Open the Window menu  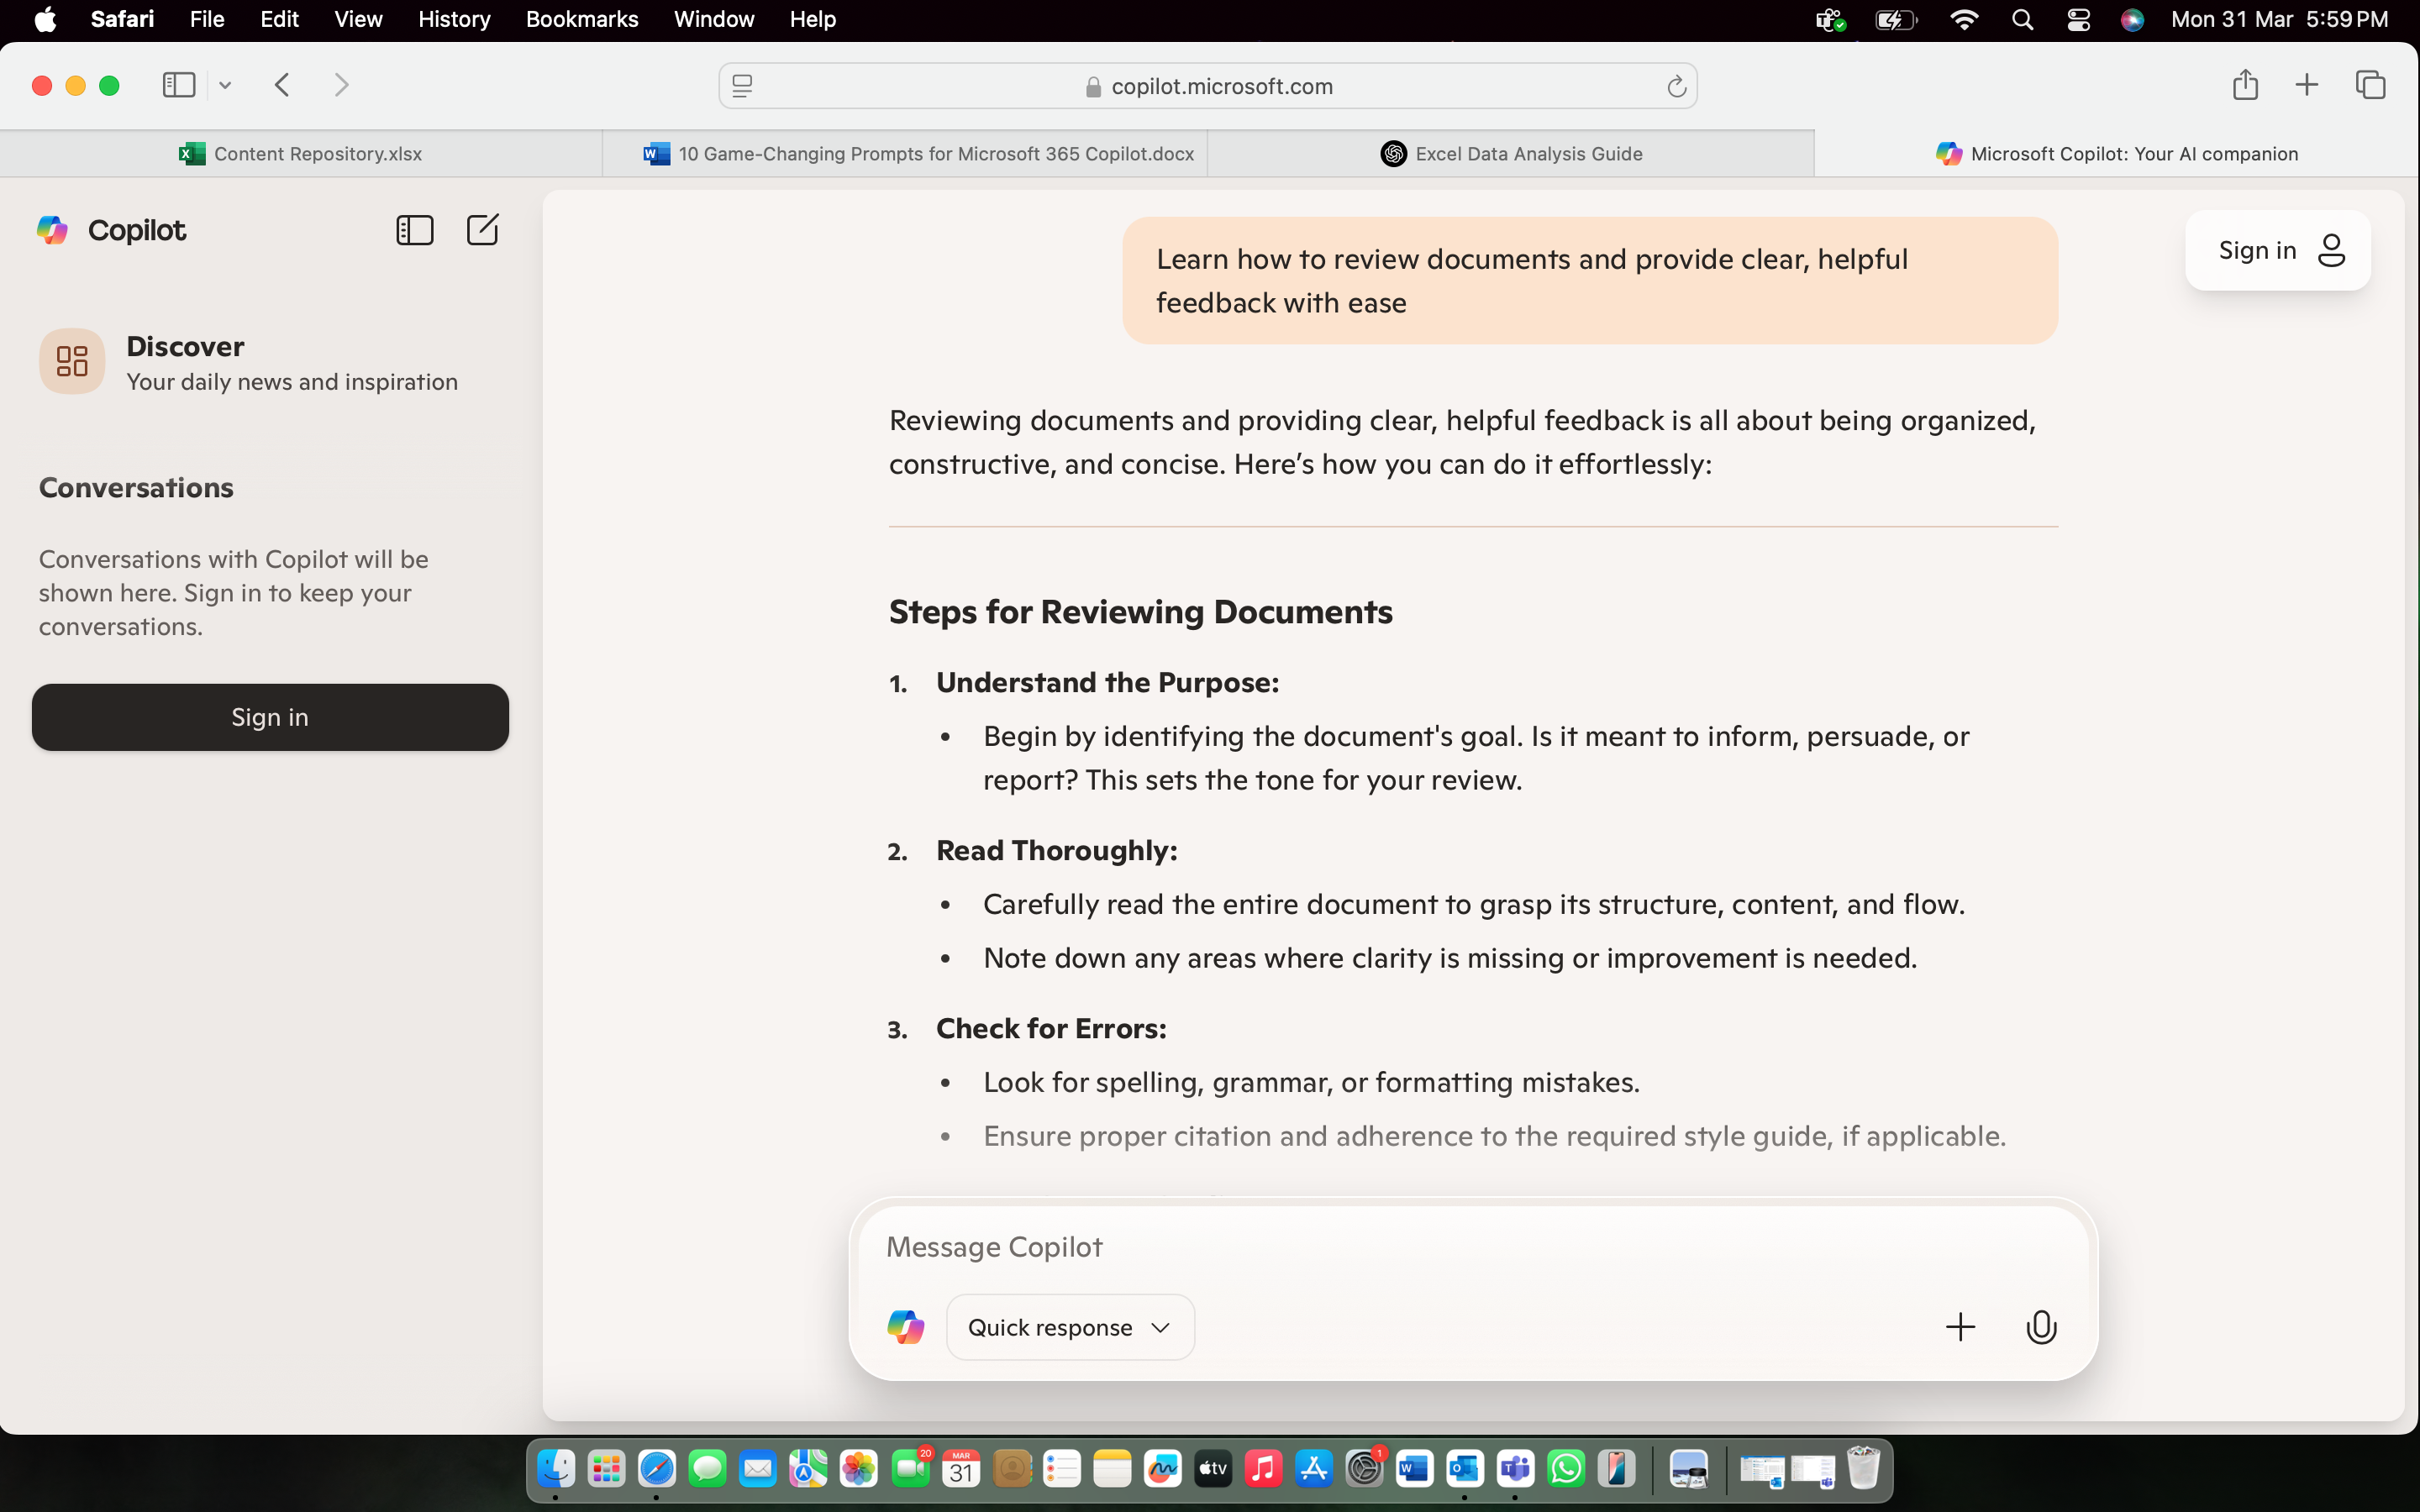(714, 19)
